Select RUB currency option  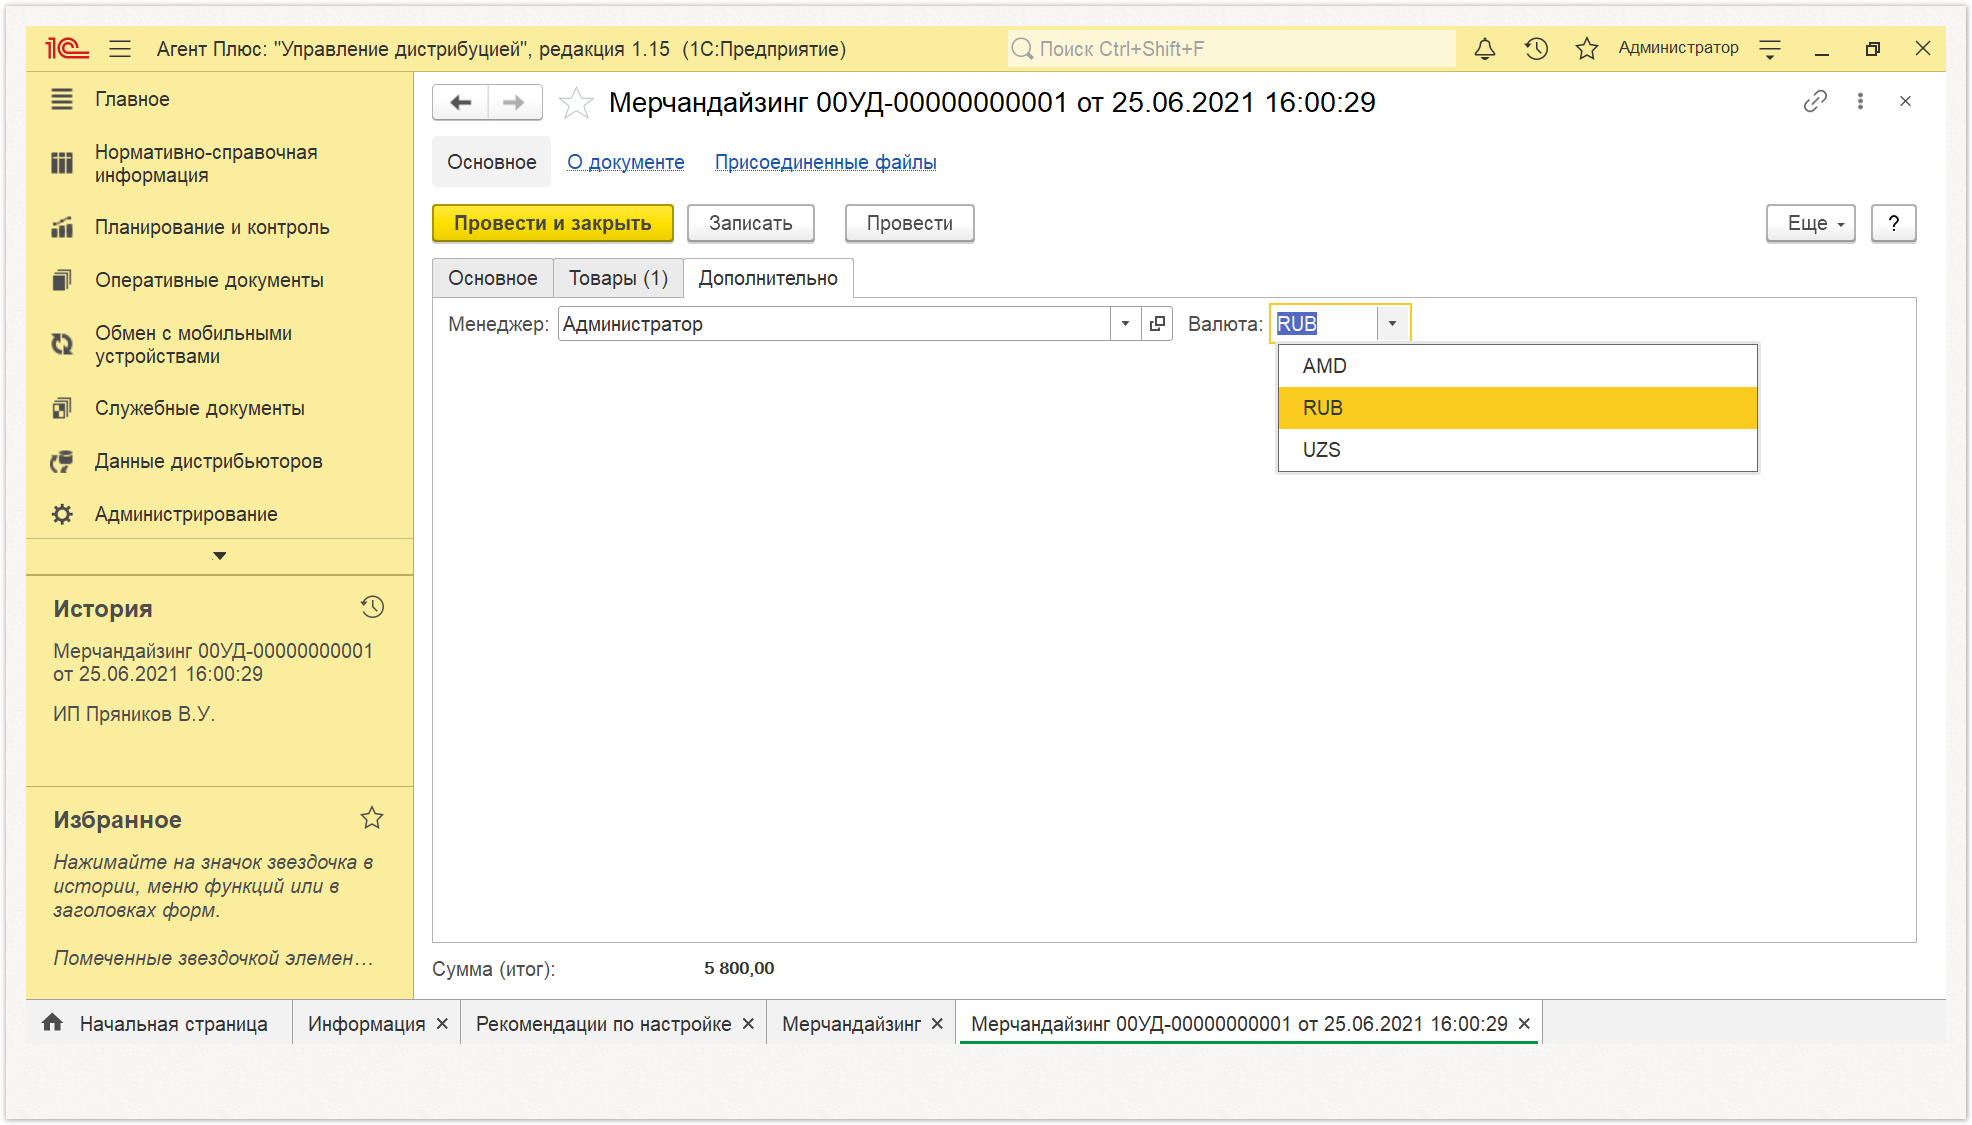[x=1517, y=408]
